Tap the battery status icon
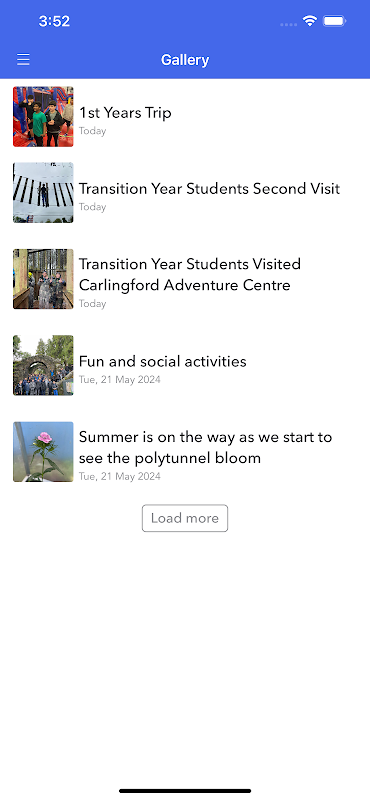The width and height of the screenshot is (370, 800). pyautogui.click(x=335, y=21)
